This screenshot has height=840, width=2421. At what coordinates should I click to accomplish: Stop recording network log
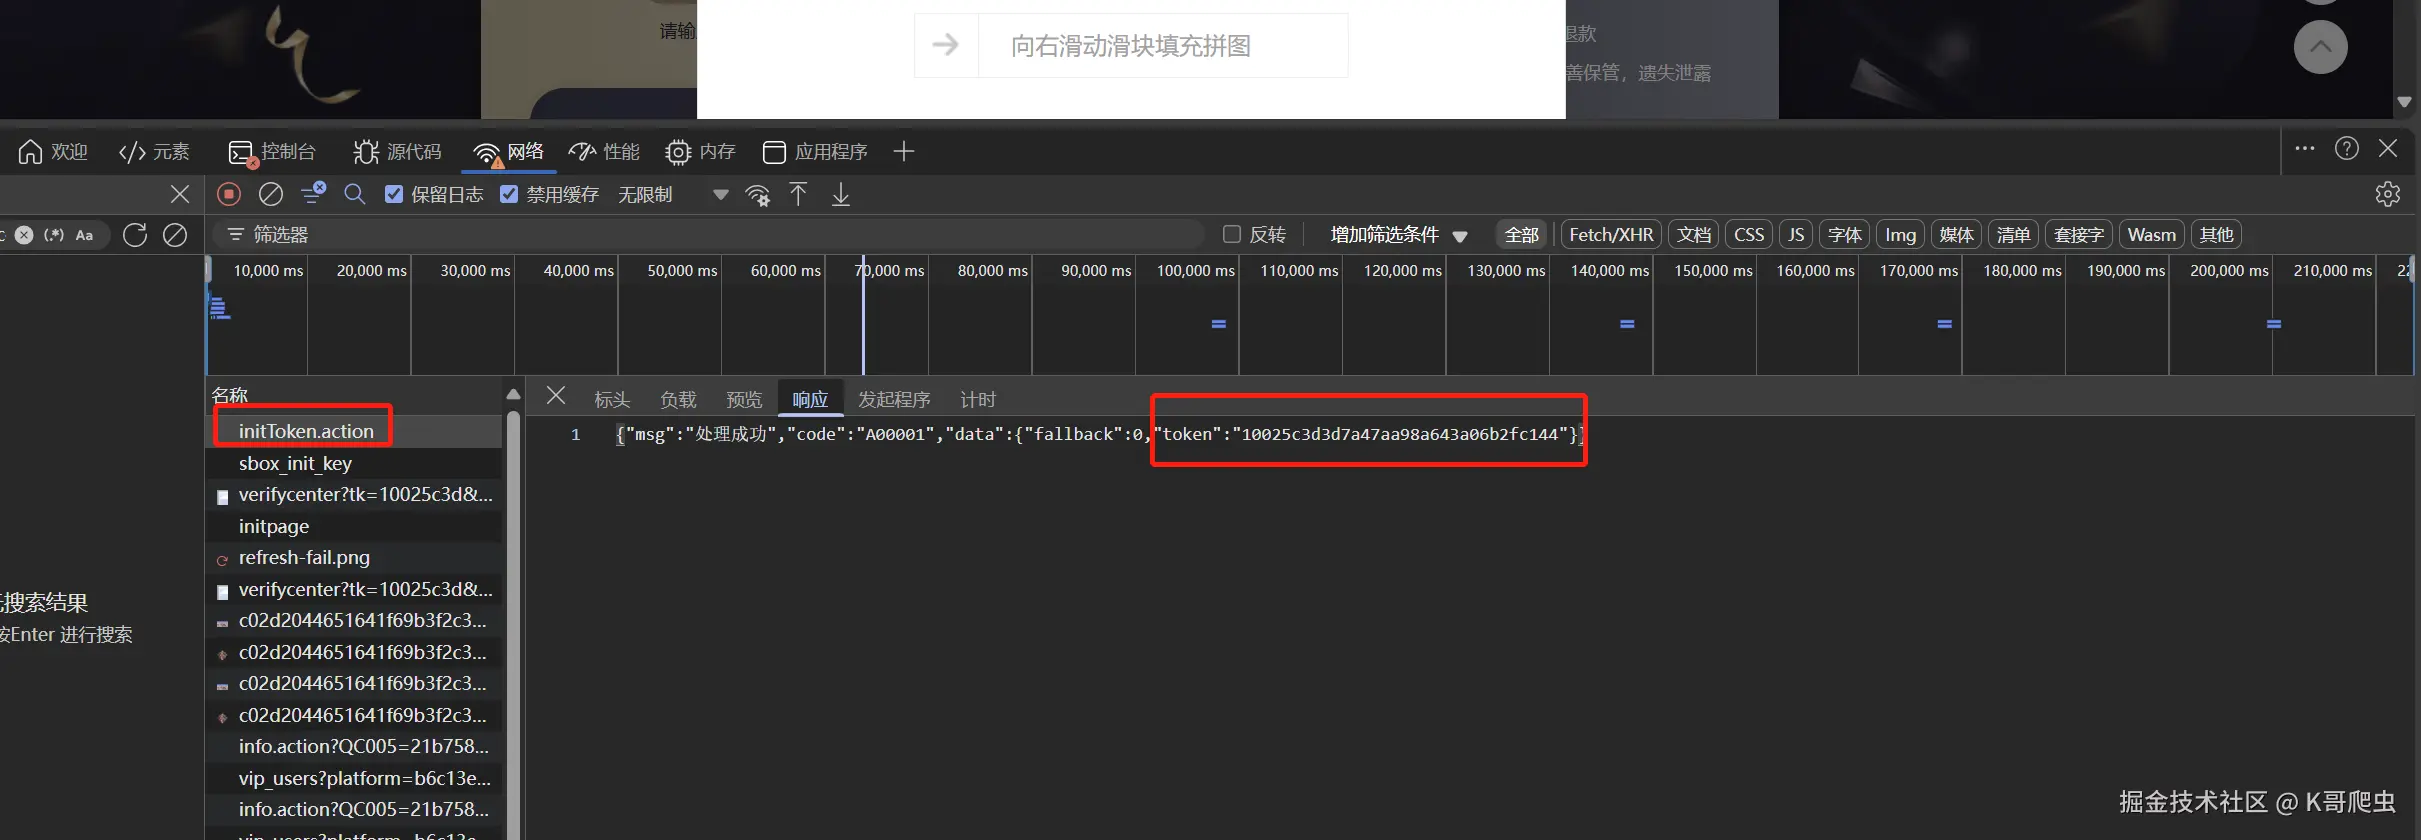pyautogui.click(x=229, y=194)
